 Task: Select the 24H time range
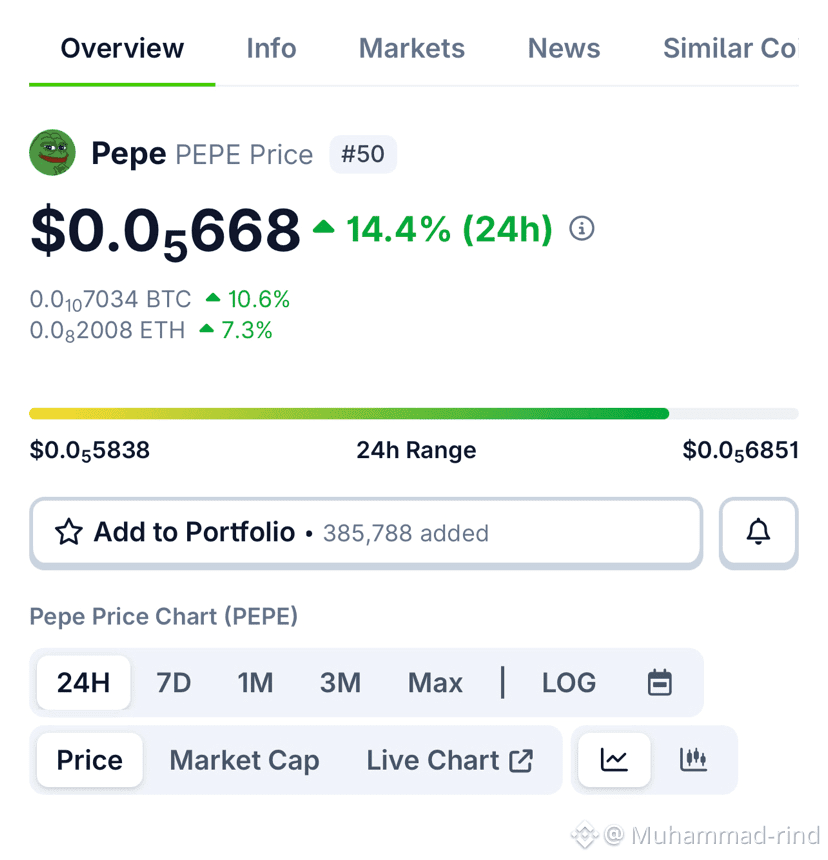click(x=83, y=683)
